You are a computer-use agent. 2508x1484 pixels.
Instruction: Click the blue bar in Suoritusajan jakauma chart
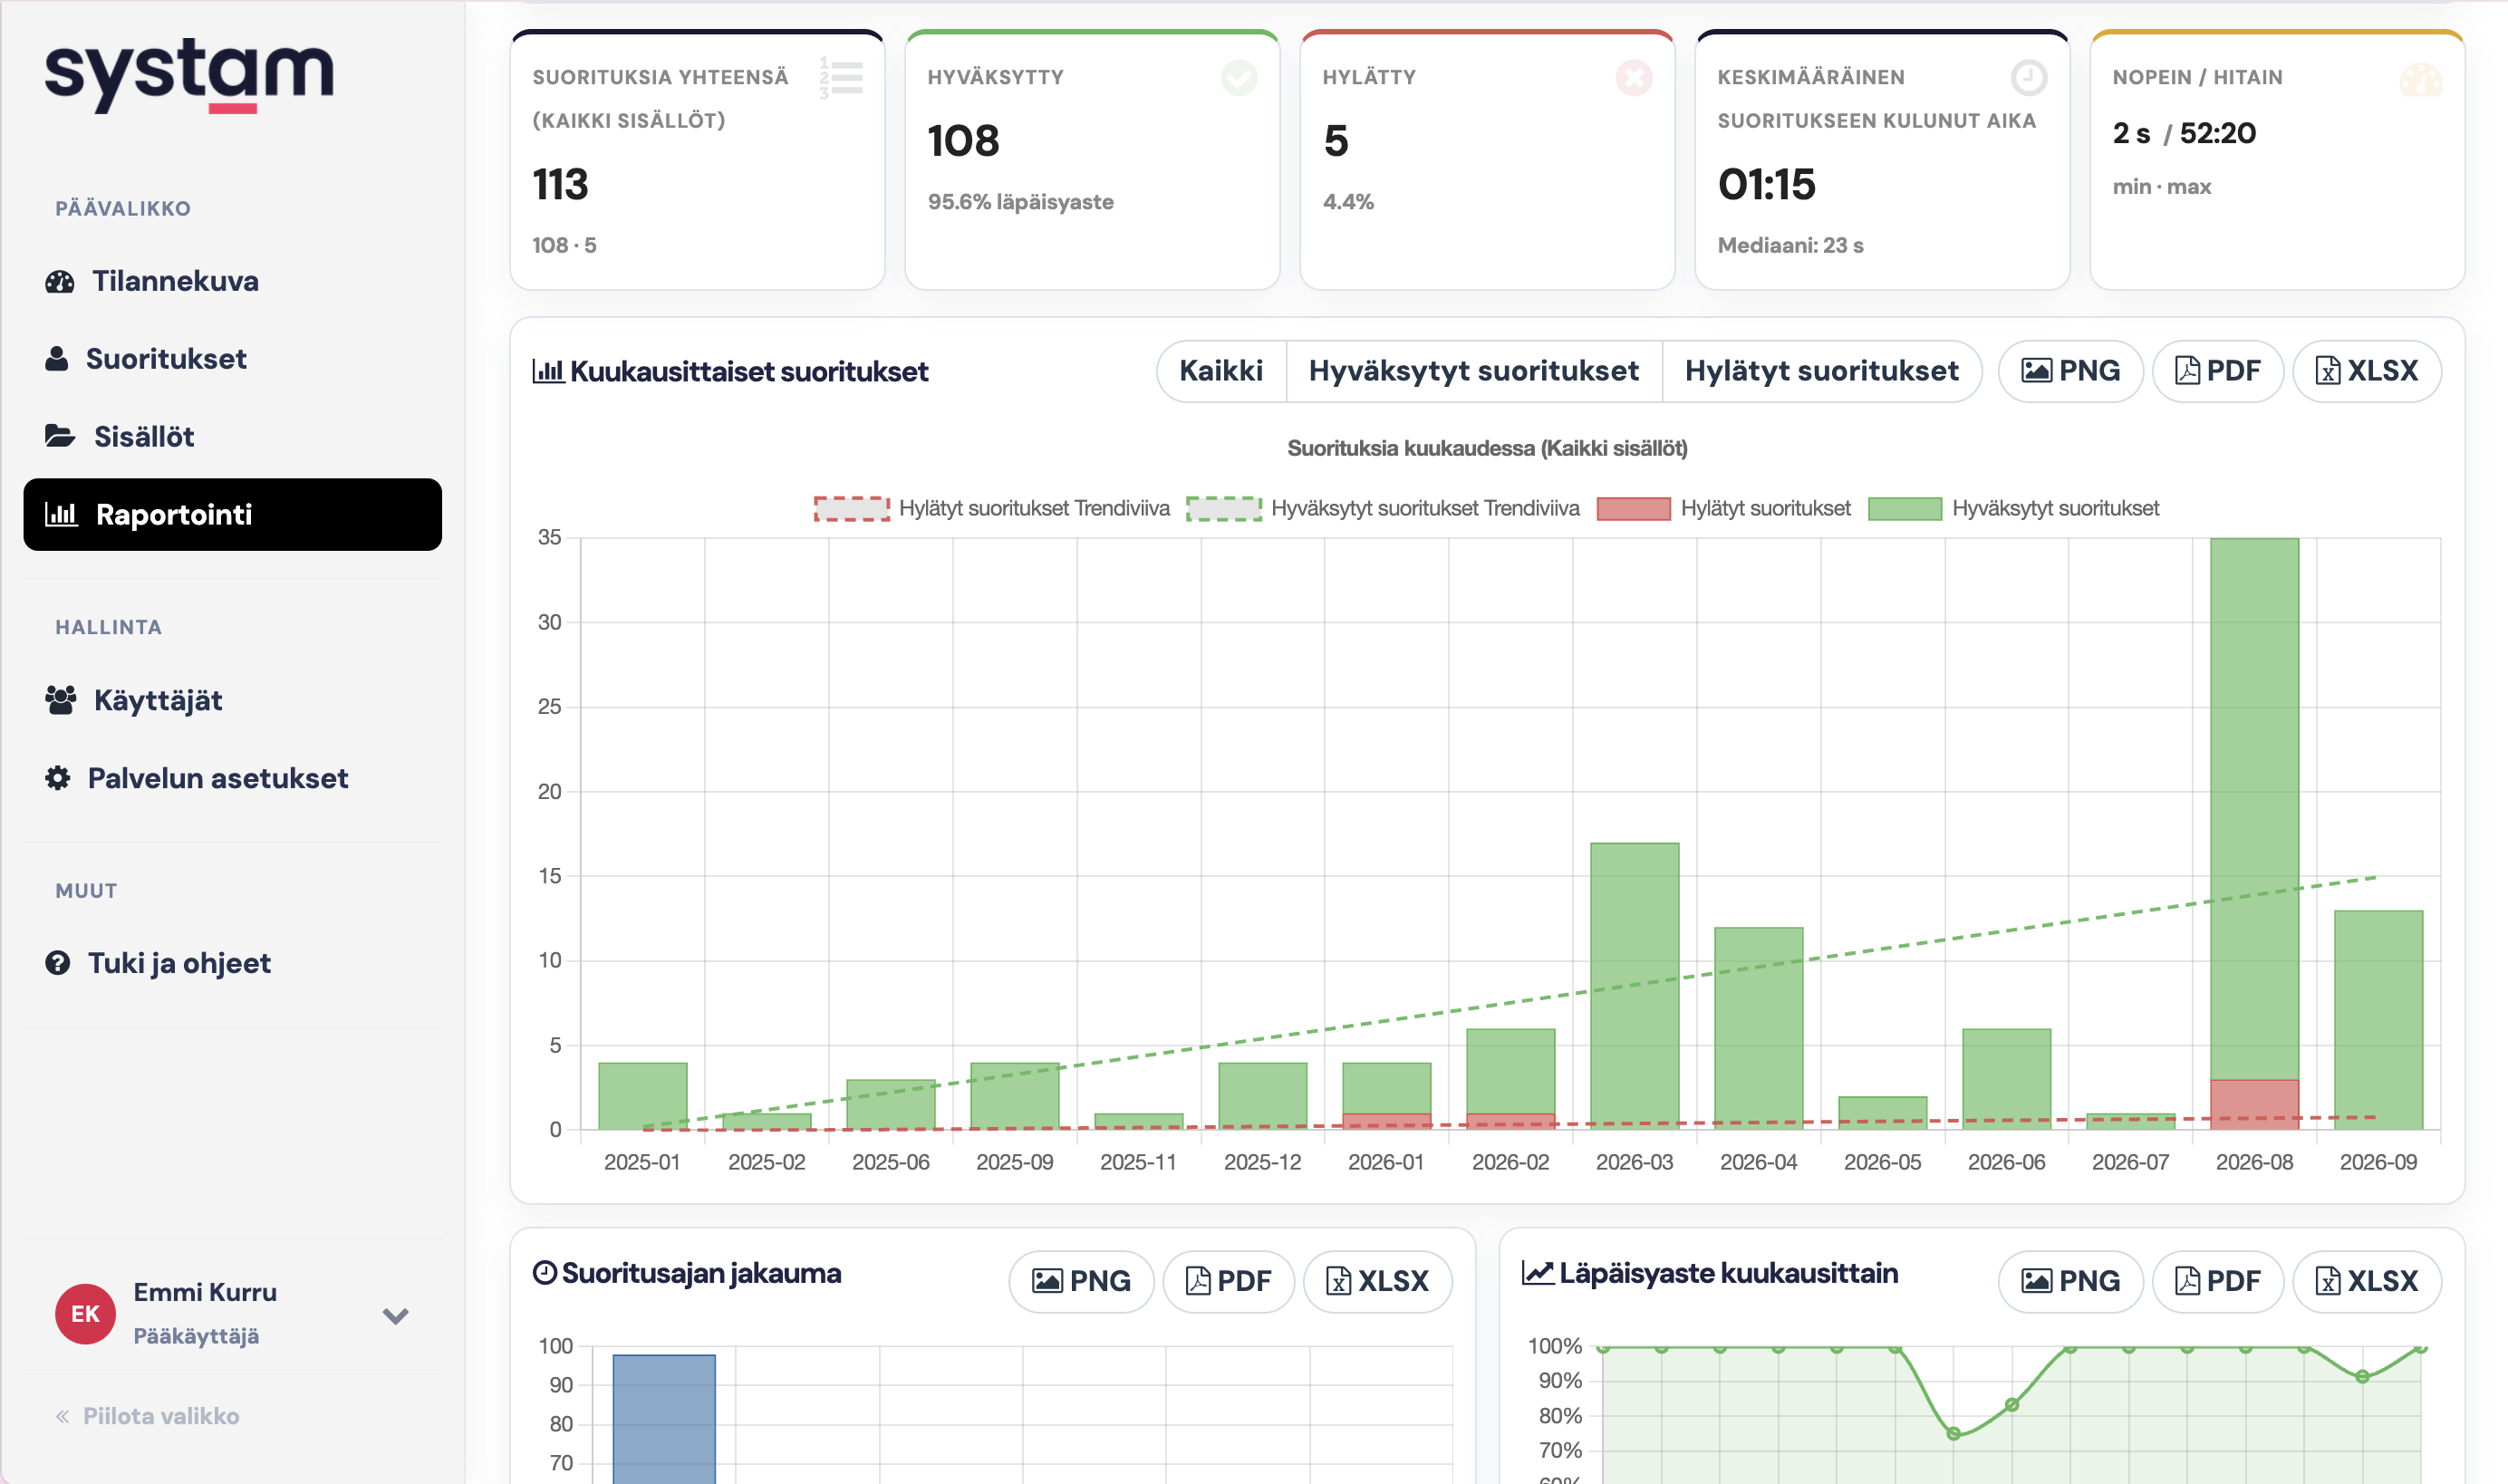pyautogui.click(x=664, y=1419)
